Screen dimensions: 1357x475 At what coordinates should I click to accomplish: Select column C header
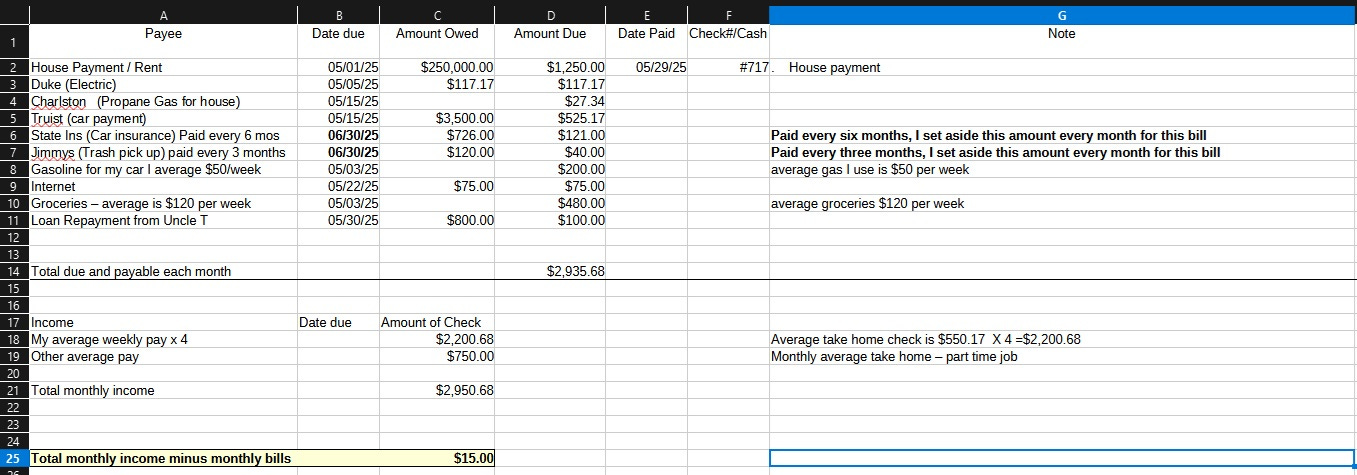click(437, 15)
